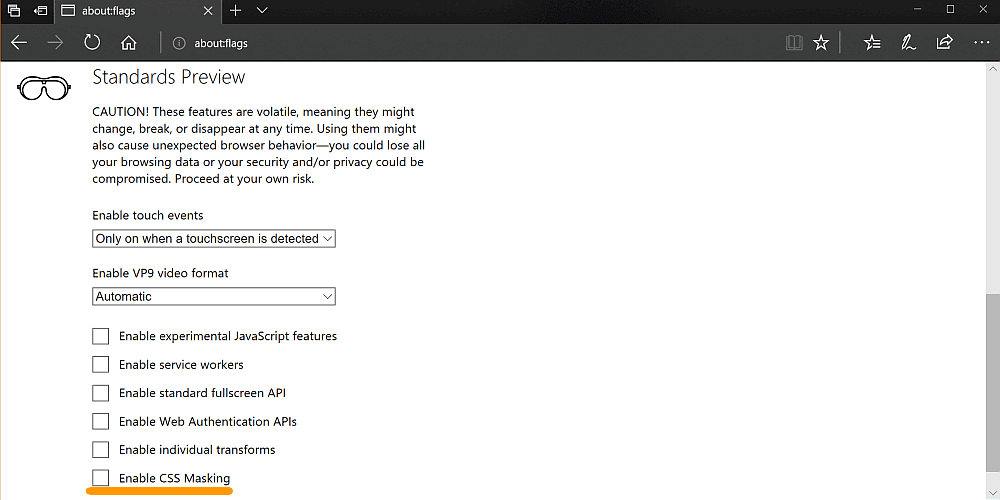Viewport: 1000px width, 500px height.
Task: Open a new tab with plus button
Action: [236, 10]
